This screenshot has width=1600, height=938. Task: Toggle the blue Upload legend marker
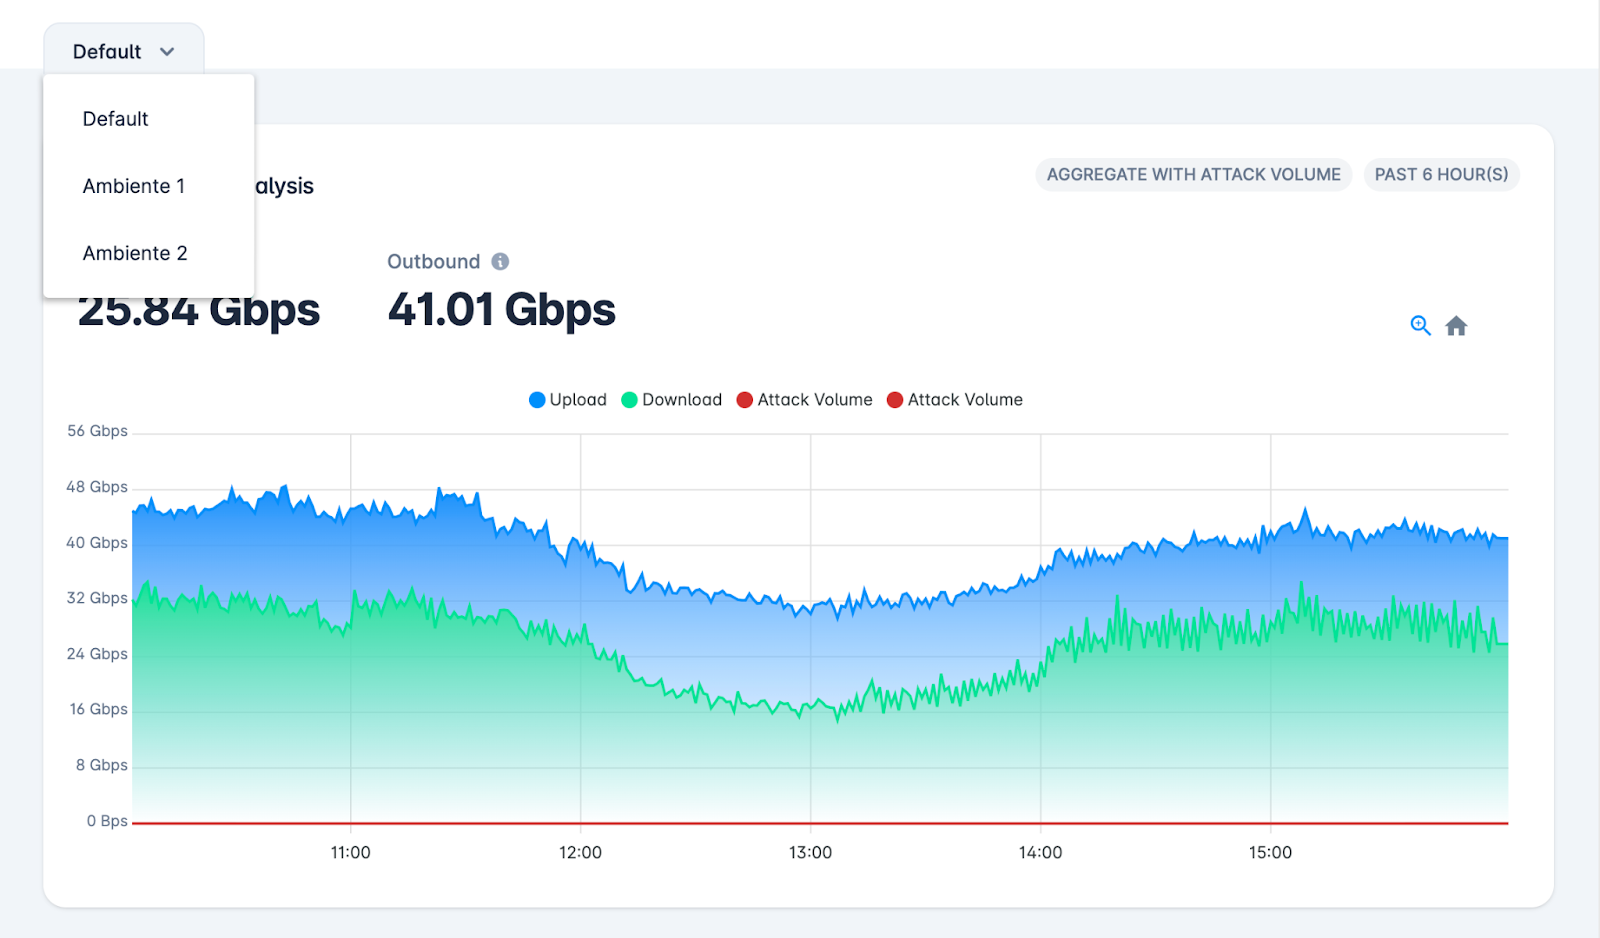(x=537, y=400)
